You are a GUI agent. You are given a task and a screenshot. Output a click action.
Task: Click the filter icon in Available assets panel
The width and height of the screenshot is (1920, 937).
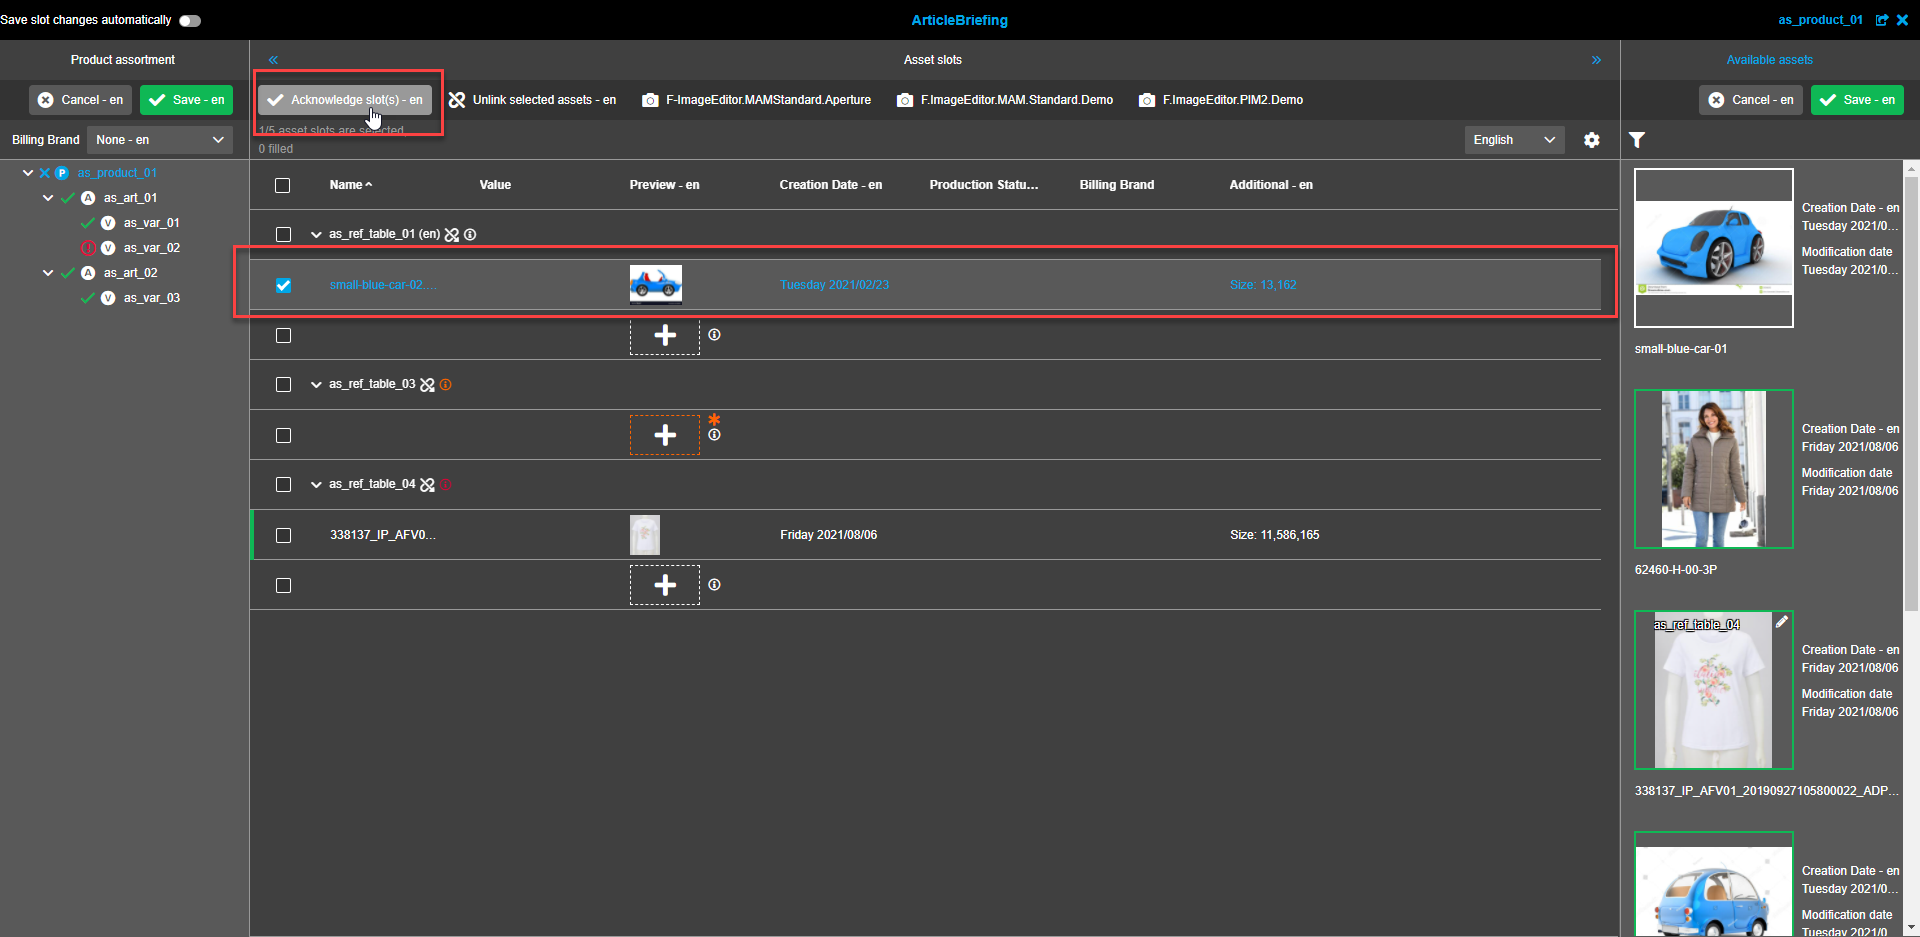coord(1637,140)
